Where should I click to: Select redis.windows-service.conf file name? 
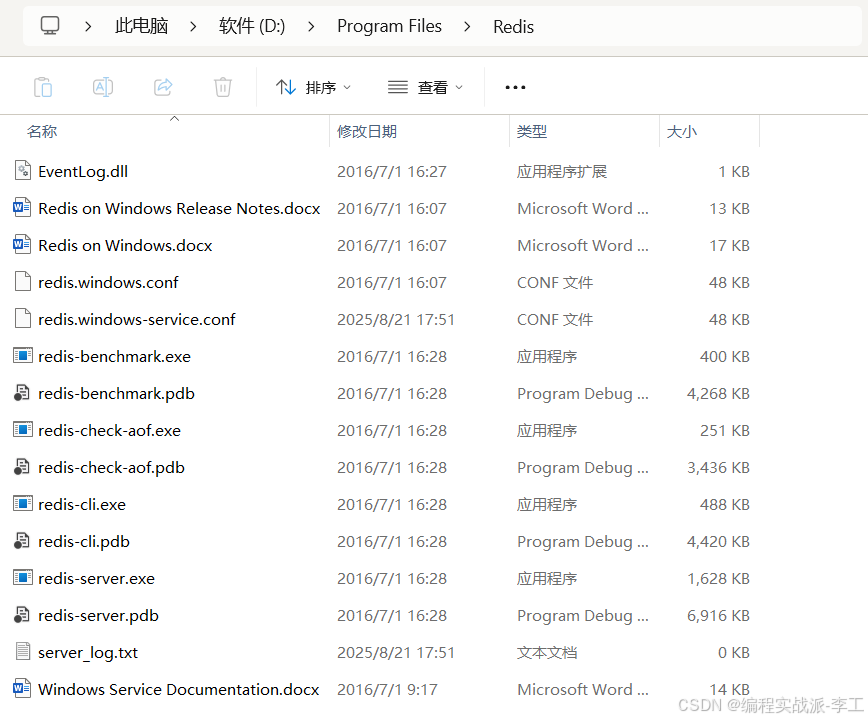point(136,320)
